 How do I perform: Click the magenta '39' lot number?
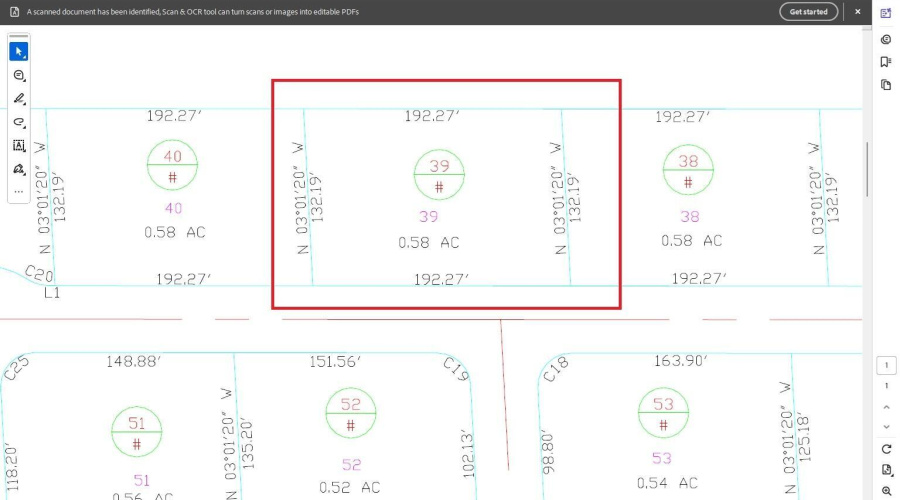(428, 216)
